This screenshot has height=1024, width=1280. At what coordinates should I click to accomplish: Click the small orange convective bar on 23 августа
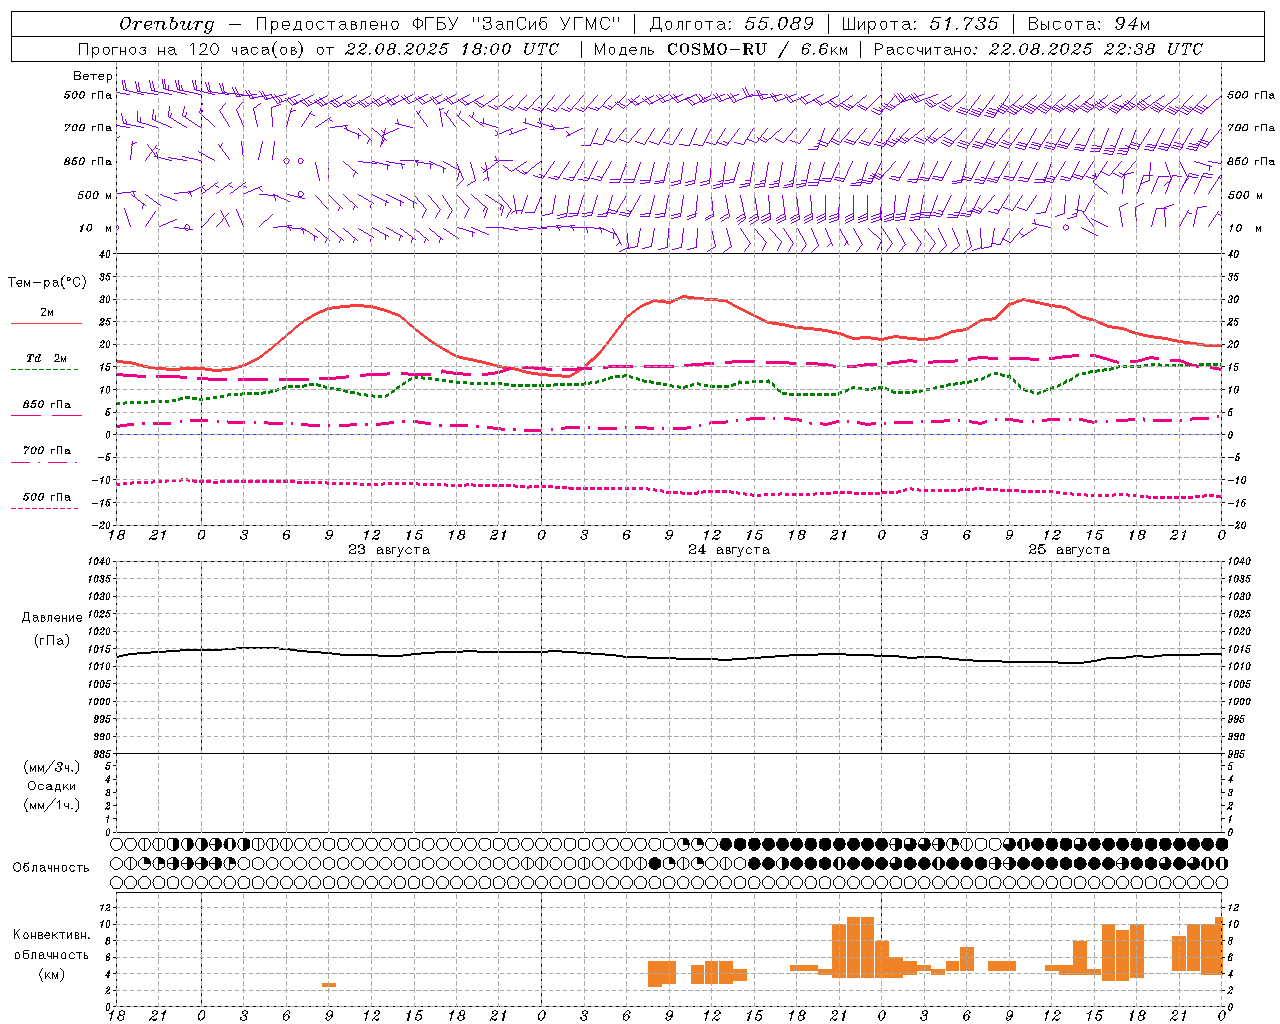[329, 985]
